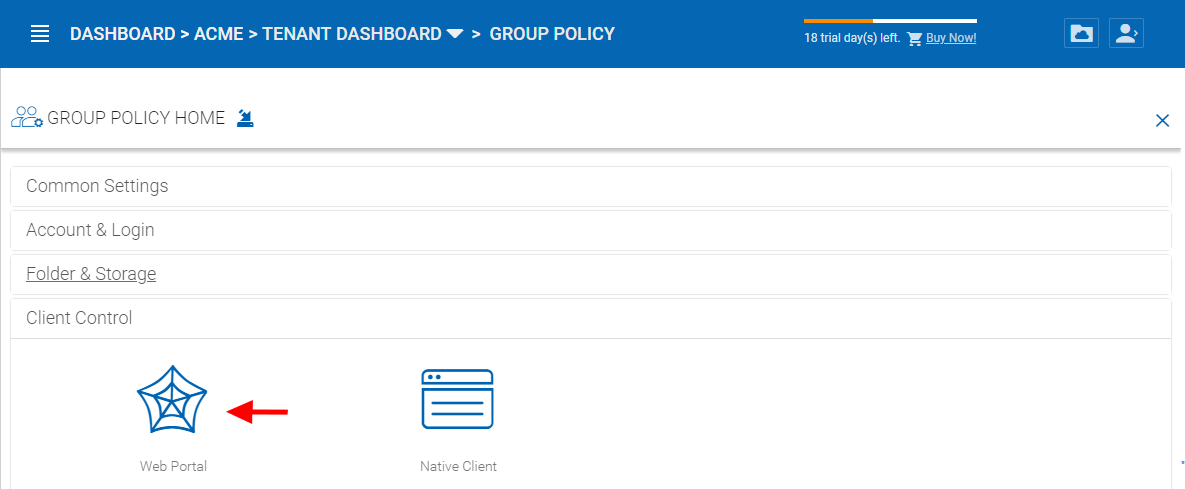1185x489 pixels.
Task: Open the Web Portal policy icon
Action: [172, 399]
